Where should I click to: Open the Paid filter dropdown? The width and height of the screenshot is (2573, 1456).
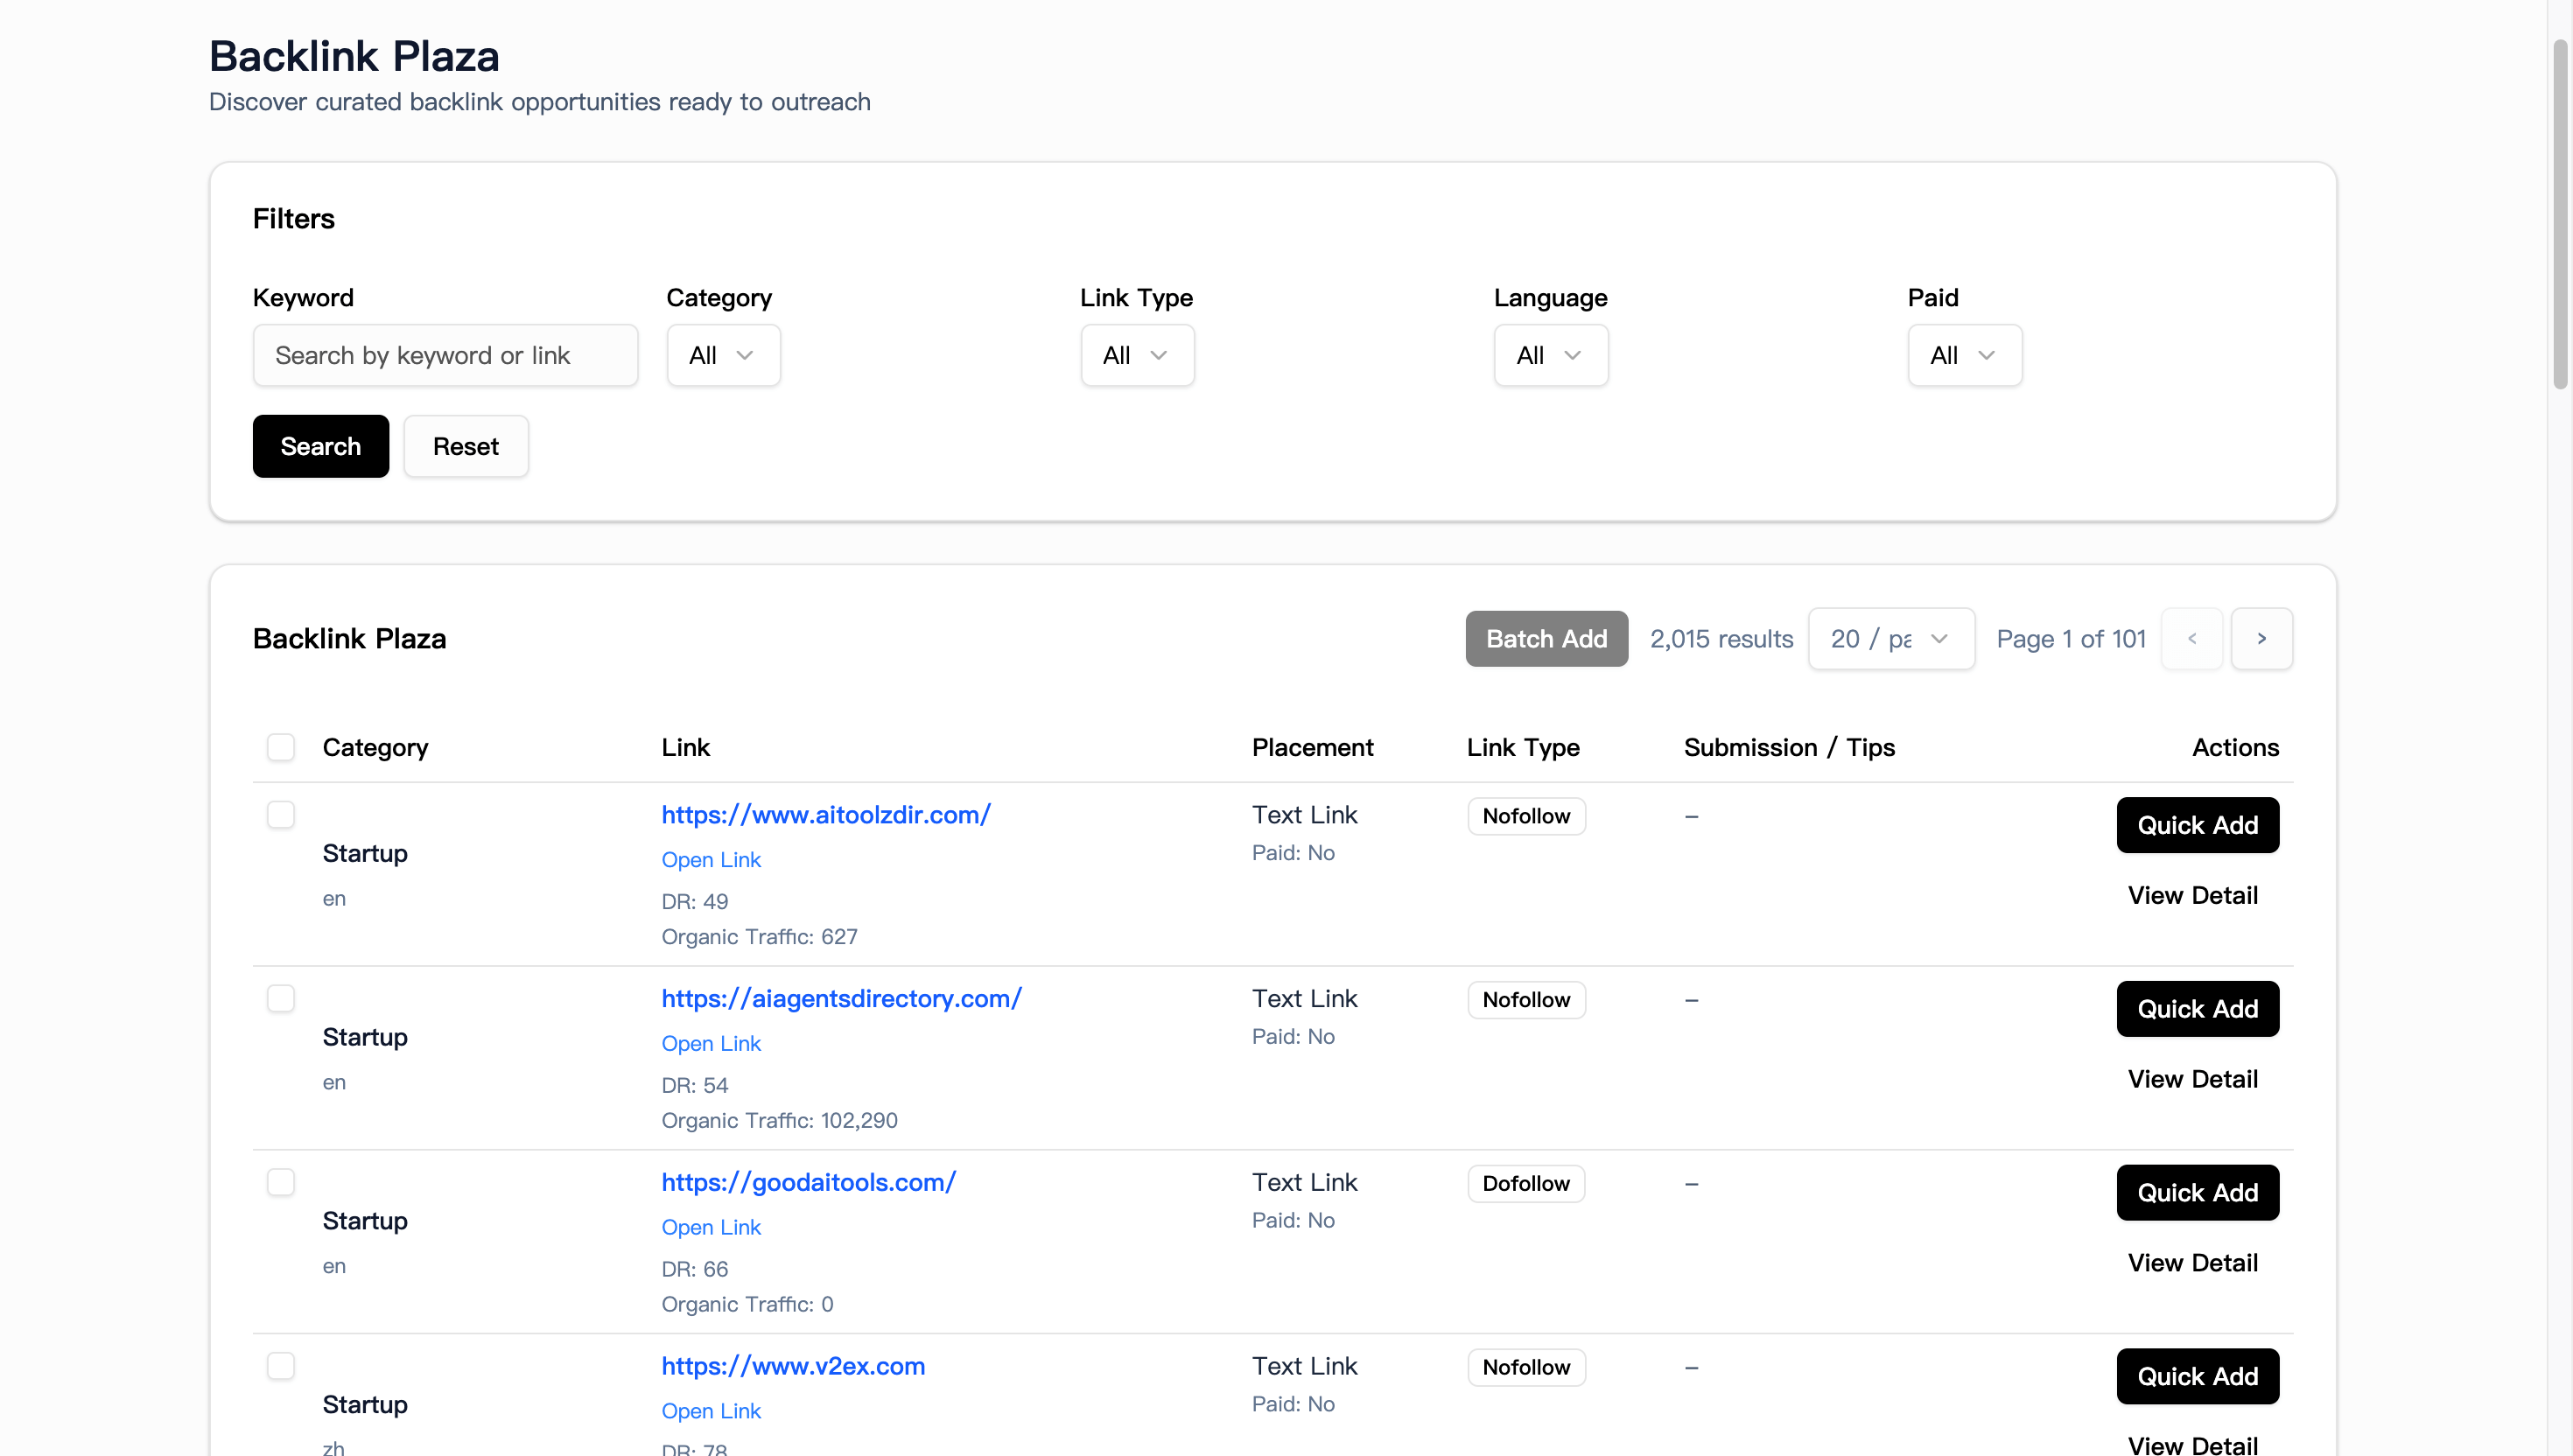[x=1964, y=355]
